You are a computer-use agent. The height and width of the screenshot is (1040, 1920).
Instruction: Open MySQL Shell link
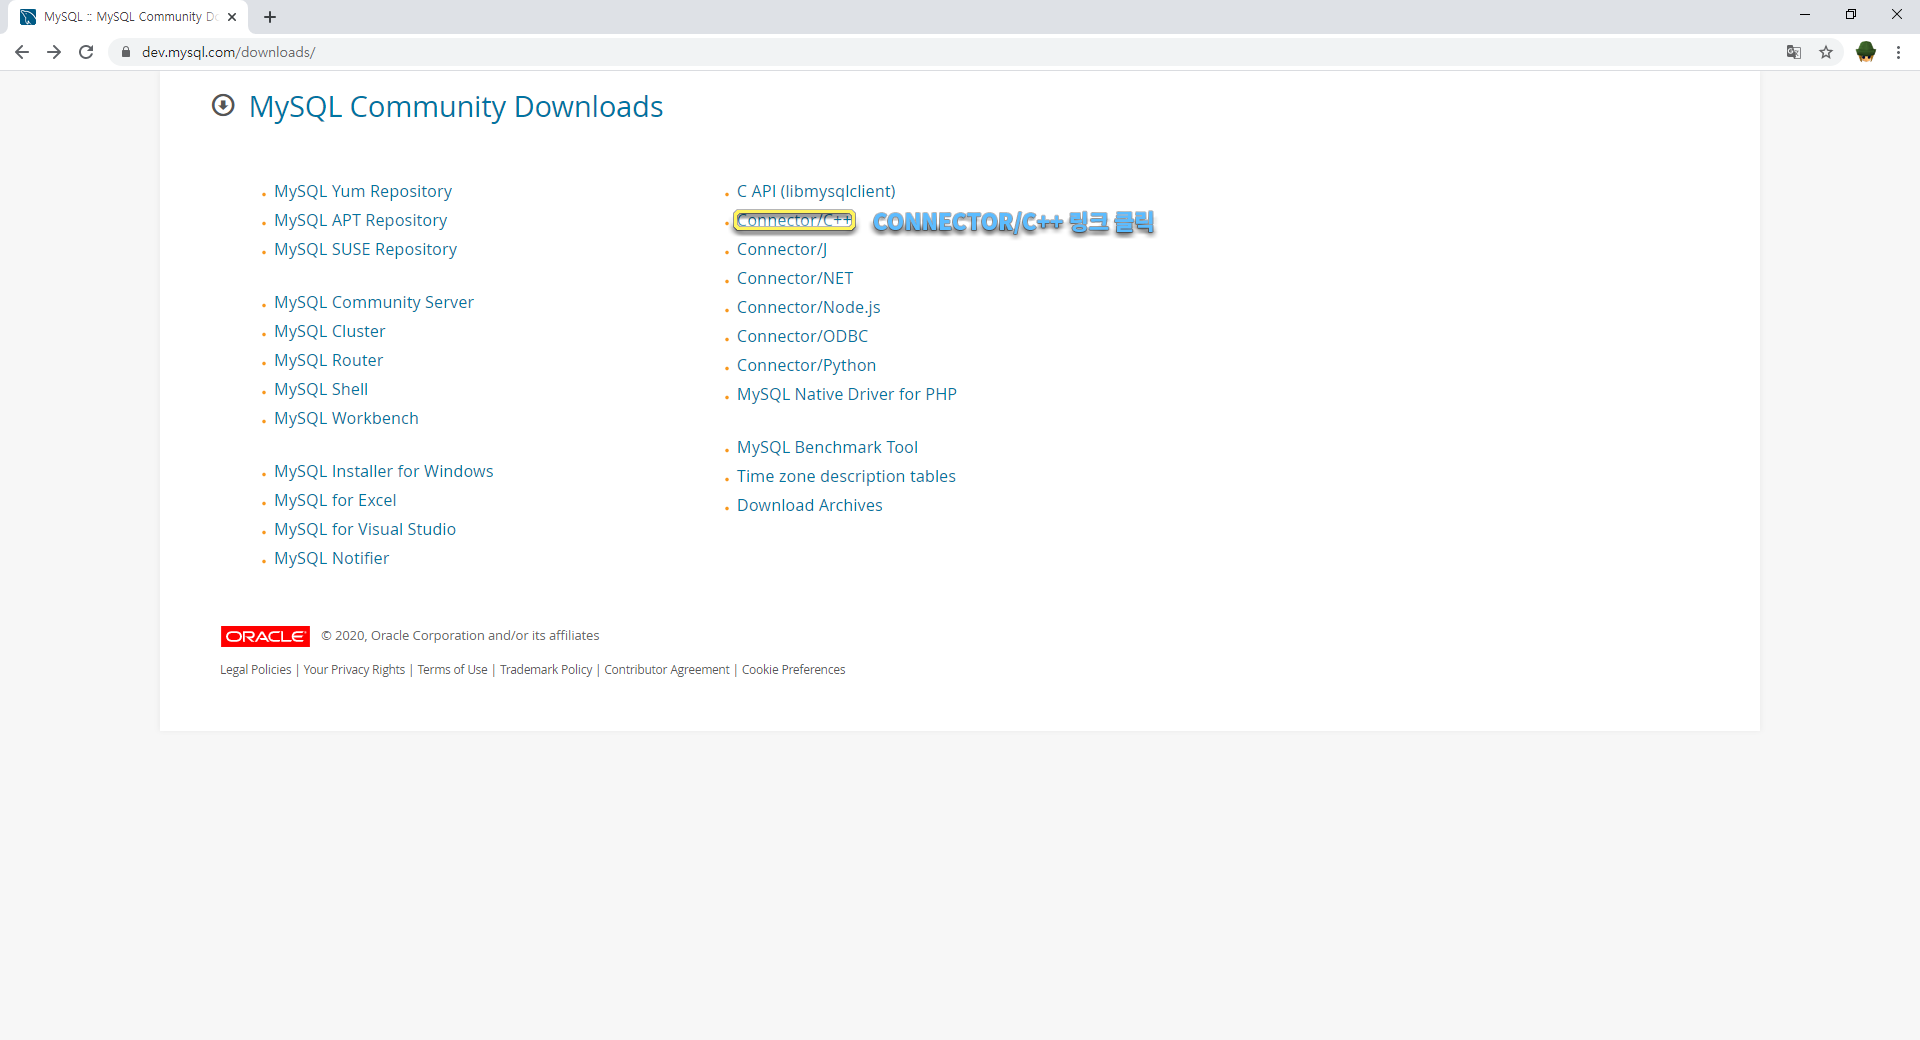pos(321,389)
